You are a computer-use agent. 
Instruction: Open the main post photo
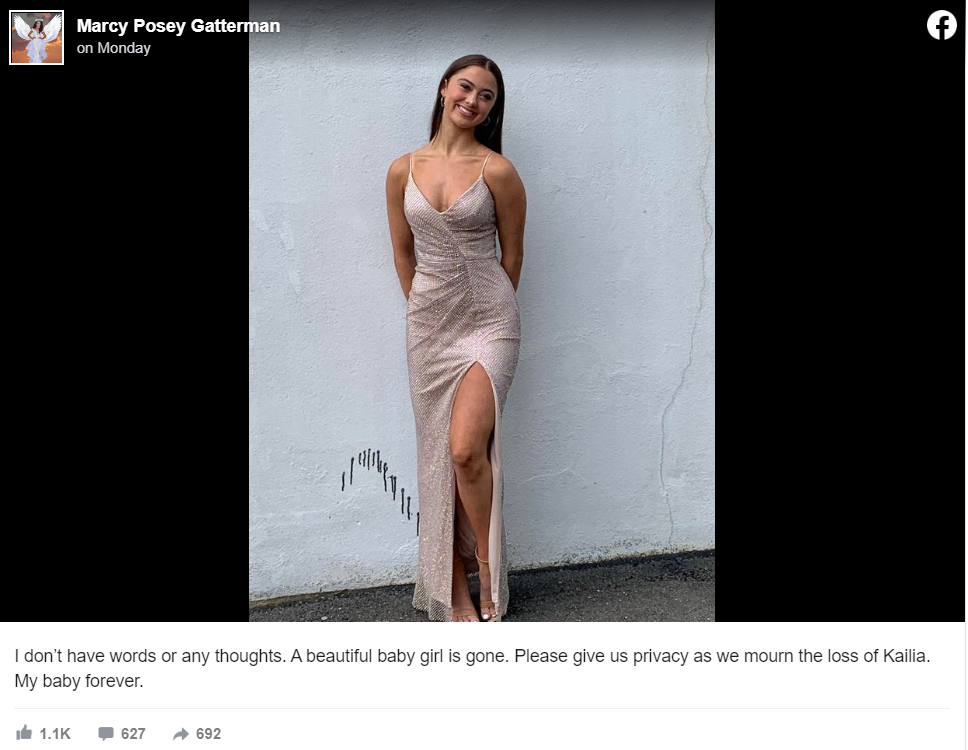[482, 310]
